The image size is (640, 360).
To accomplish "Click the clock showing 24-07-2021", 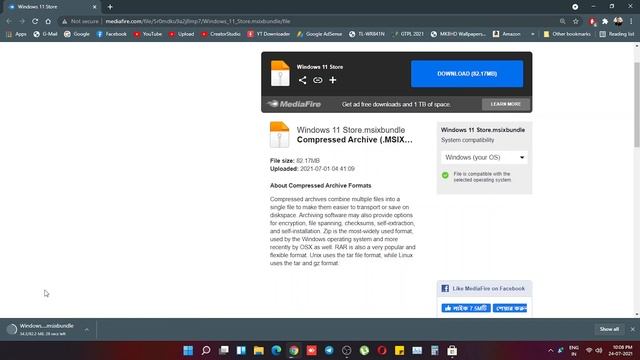I will [621, 350].
